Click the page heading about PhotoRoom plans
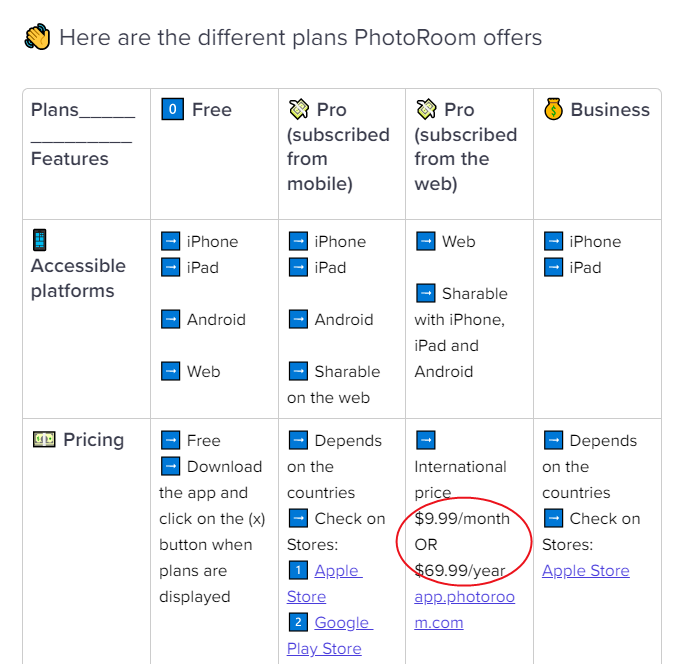Viewport: 696px width, 664px height. pos(301,37)
